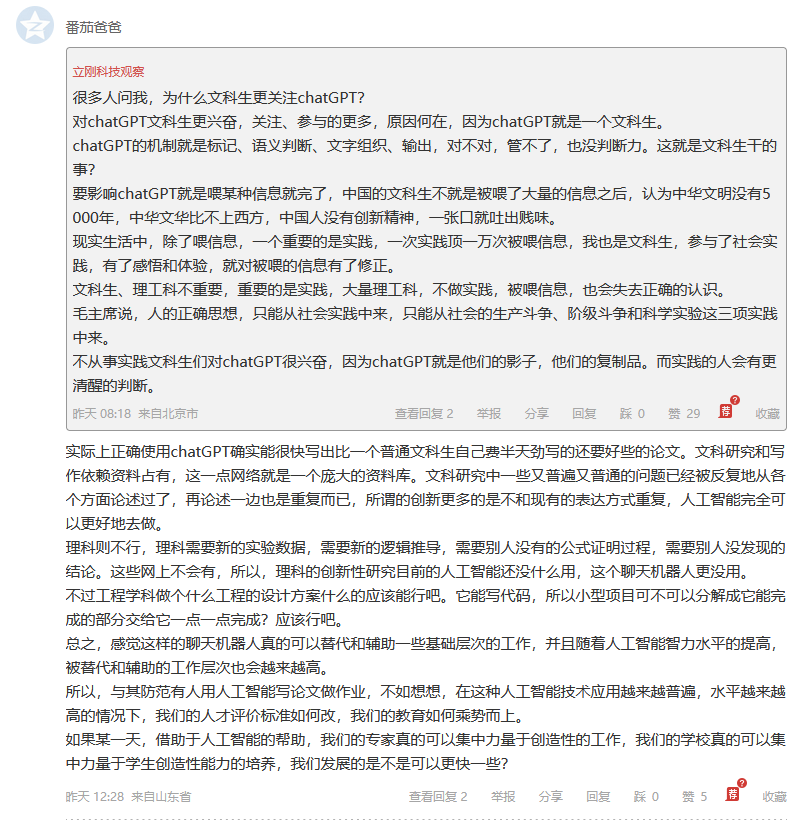804x820 pixels.
Task: Open the 番茄爸爸 username link
Action: [x=94, y=27]
